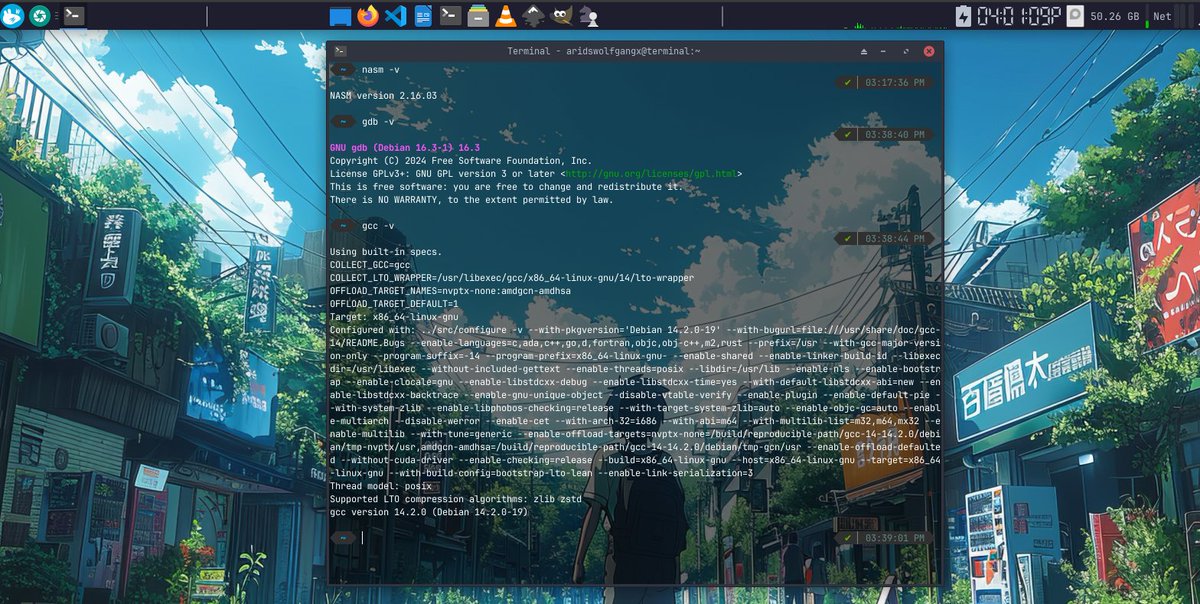
Task: Click the 'Copyright (C) 2024 Free Software Foundation' line
Action: pos(461,160)
